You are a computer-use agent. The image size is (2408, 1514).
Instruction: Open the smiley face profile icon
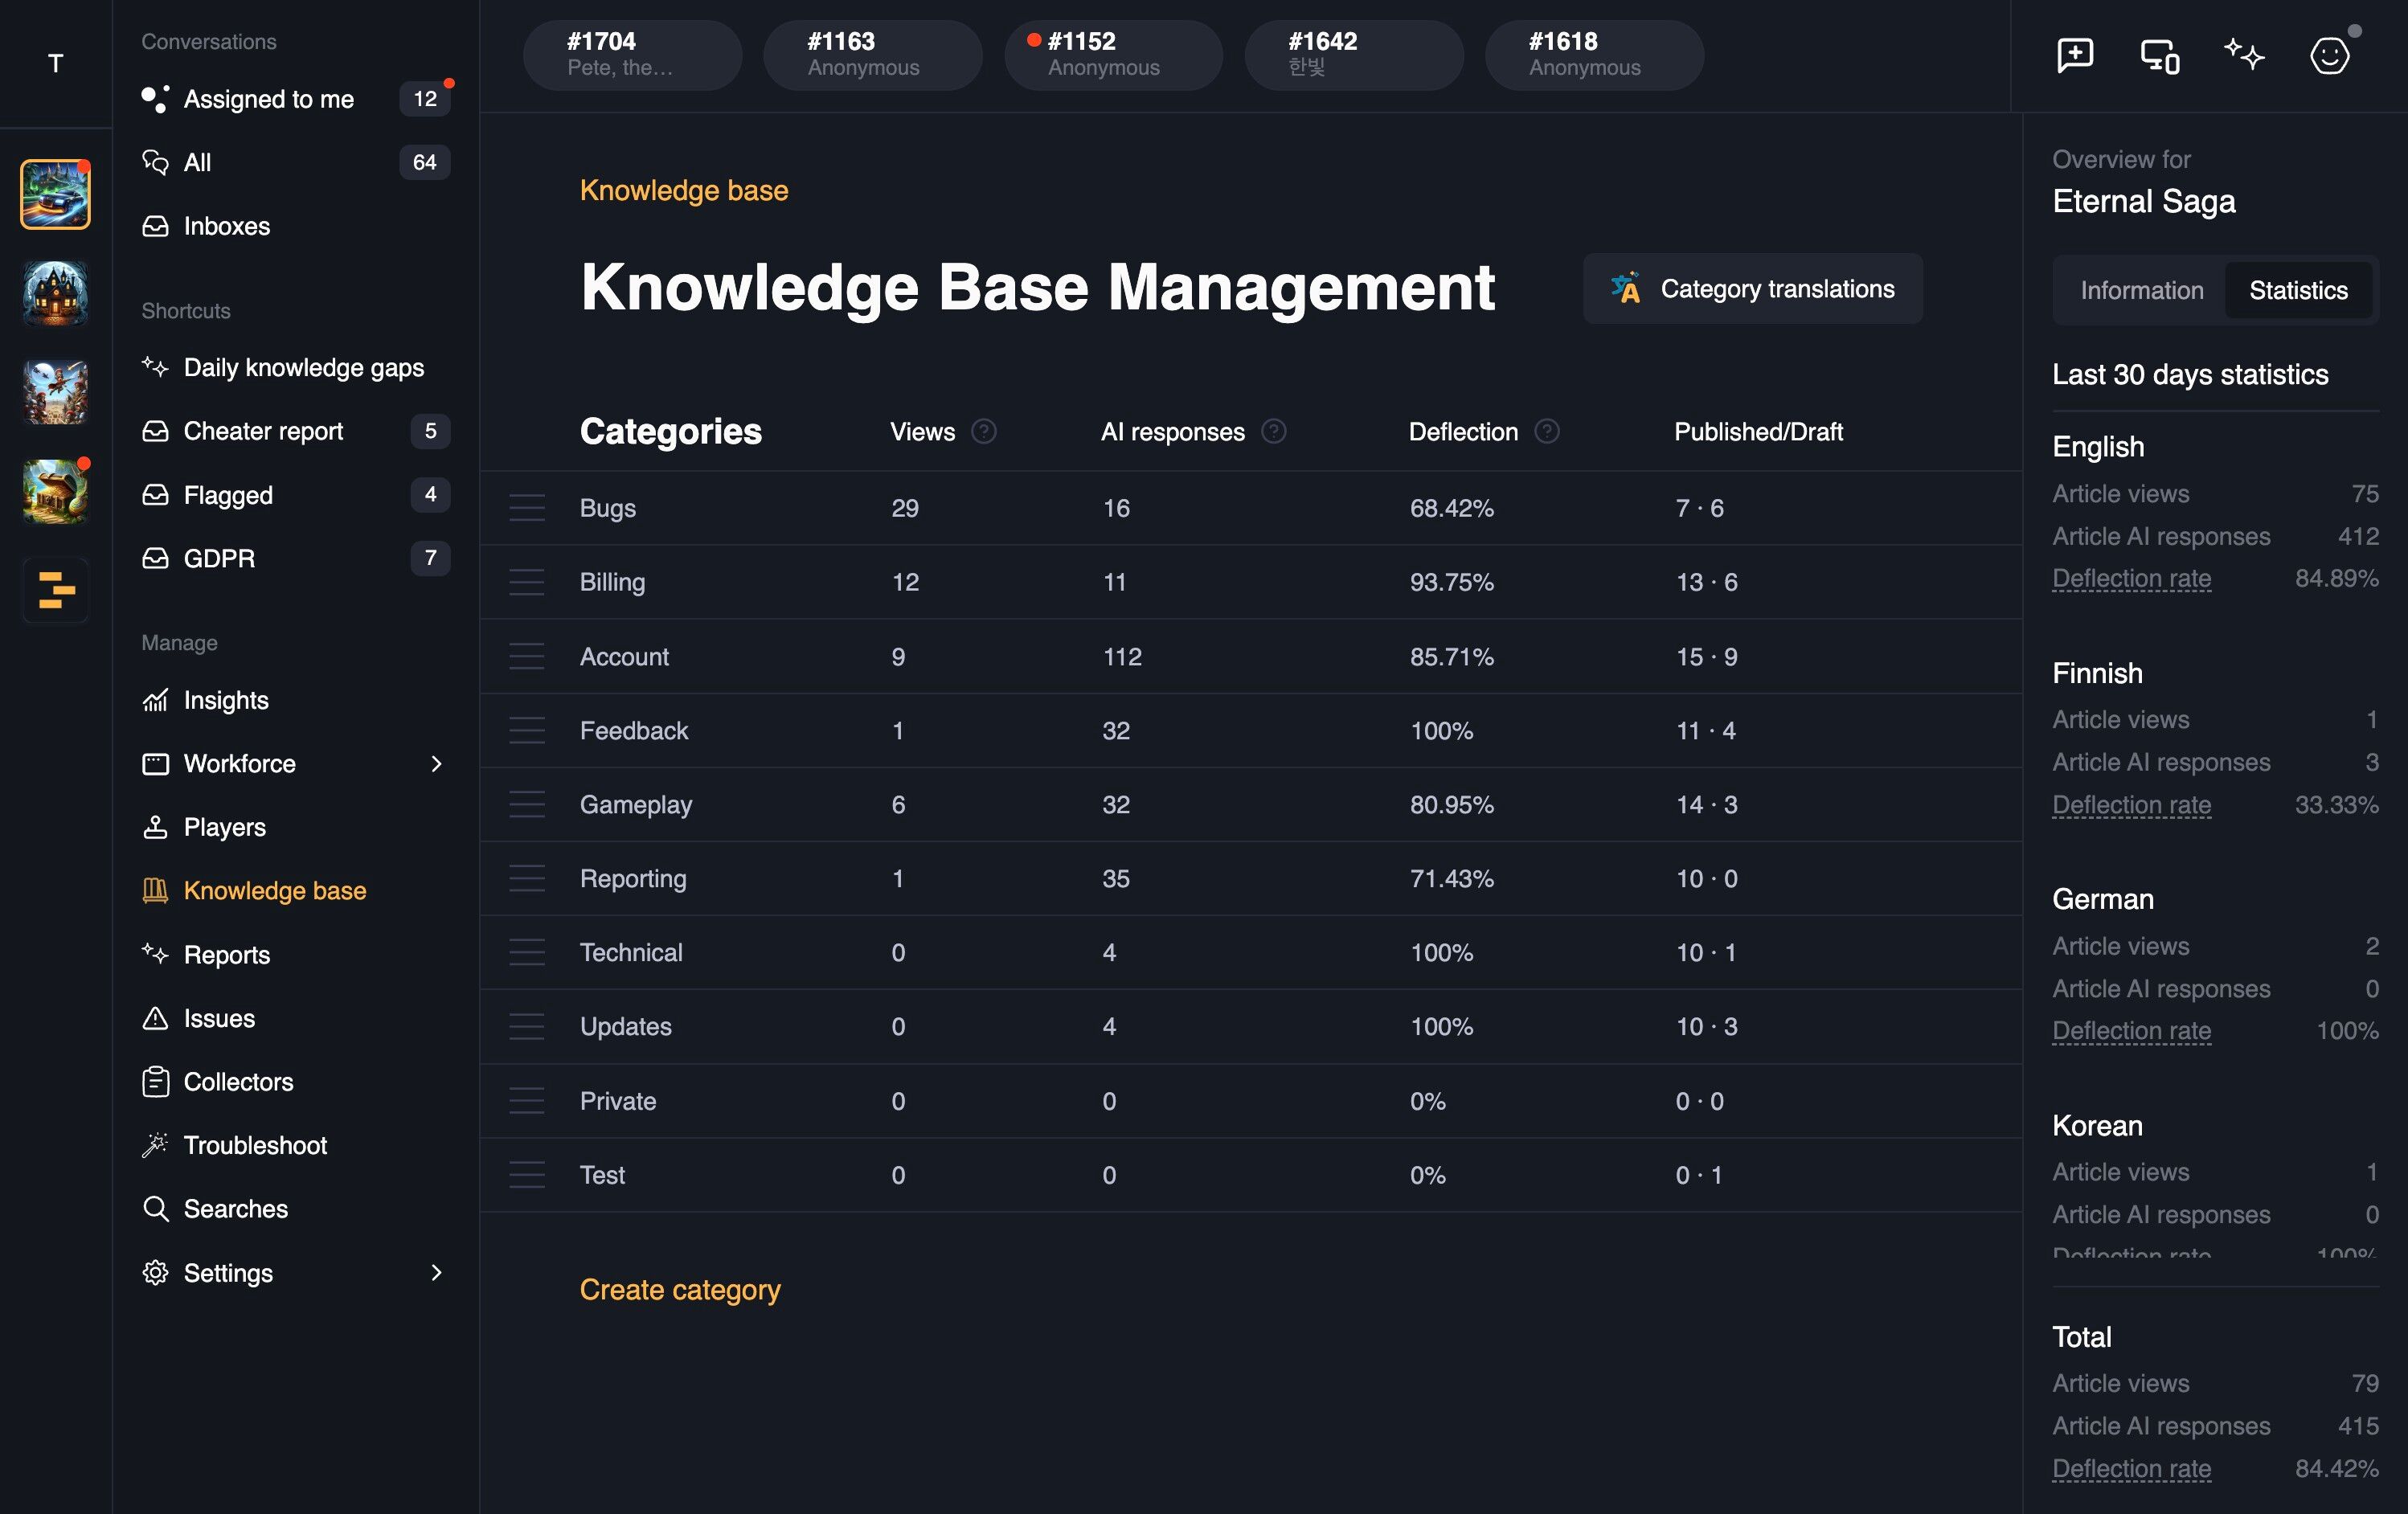point(2329,55)
